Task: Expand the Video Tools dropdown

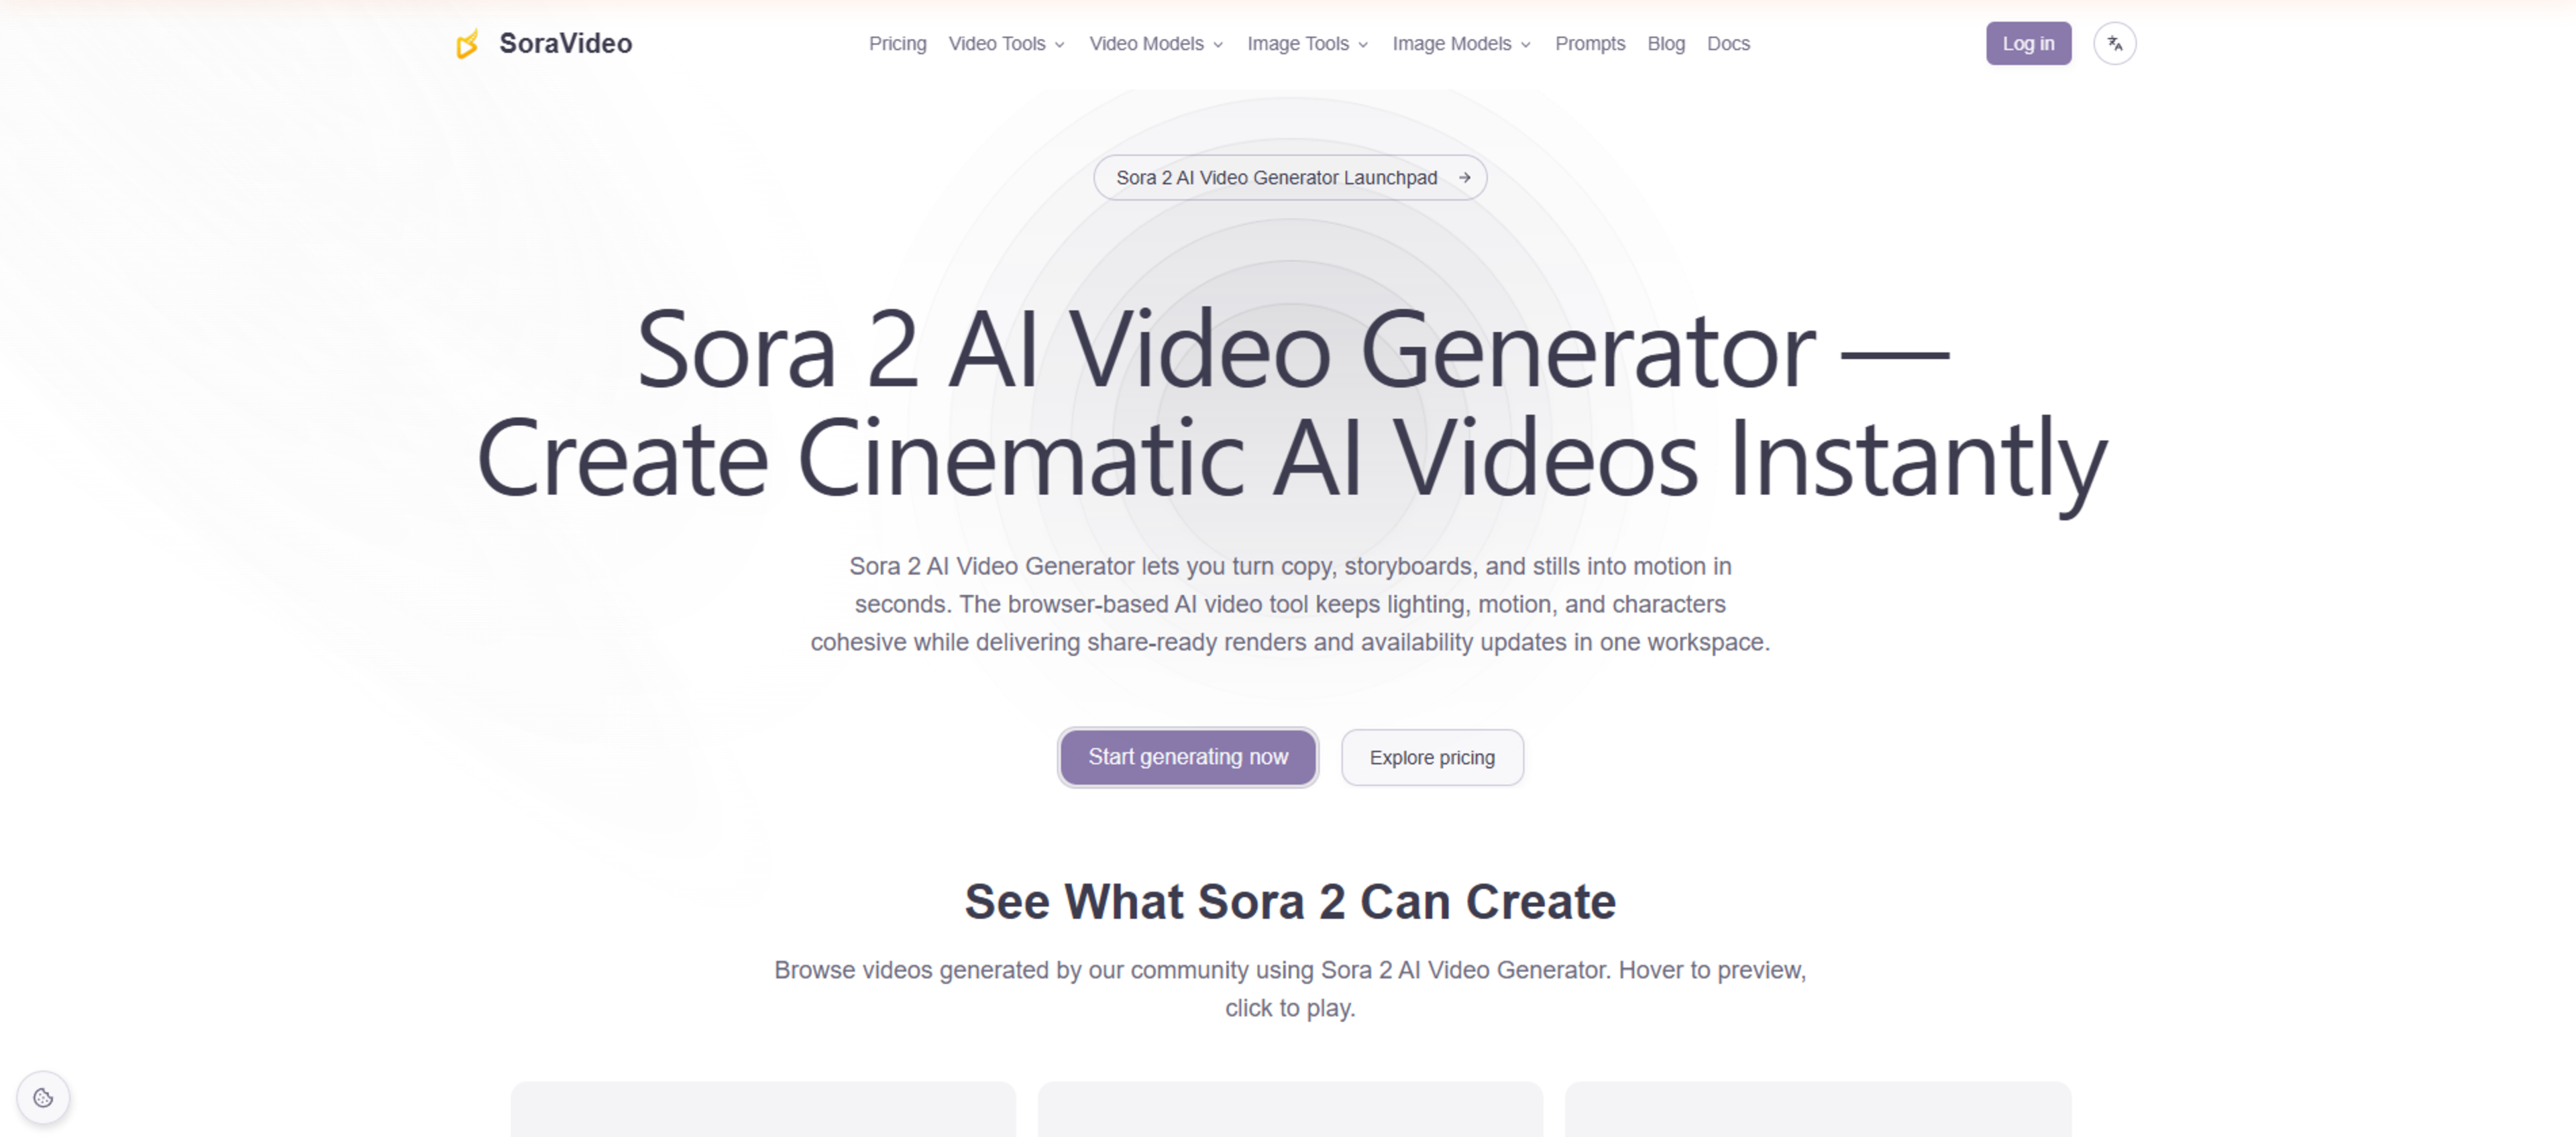Action: point(1006,44)
